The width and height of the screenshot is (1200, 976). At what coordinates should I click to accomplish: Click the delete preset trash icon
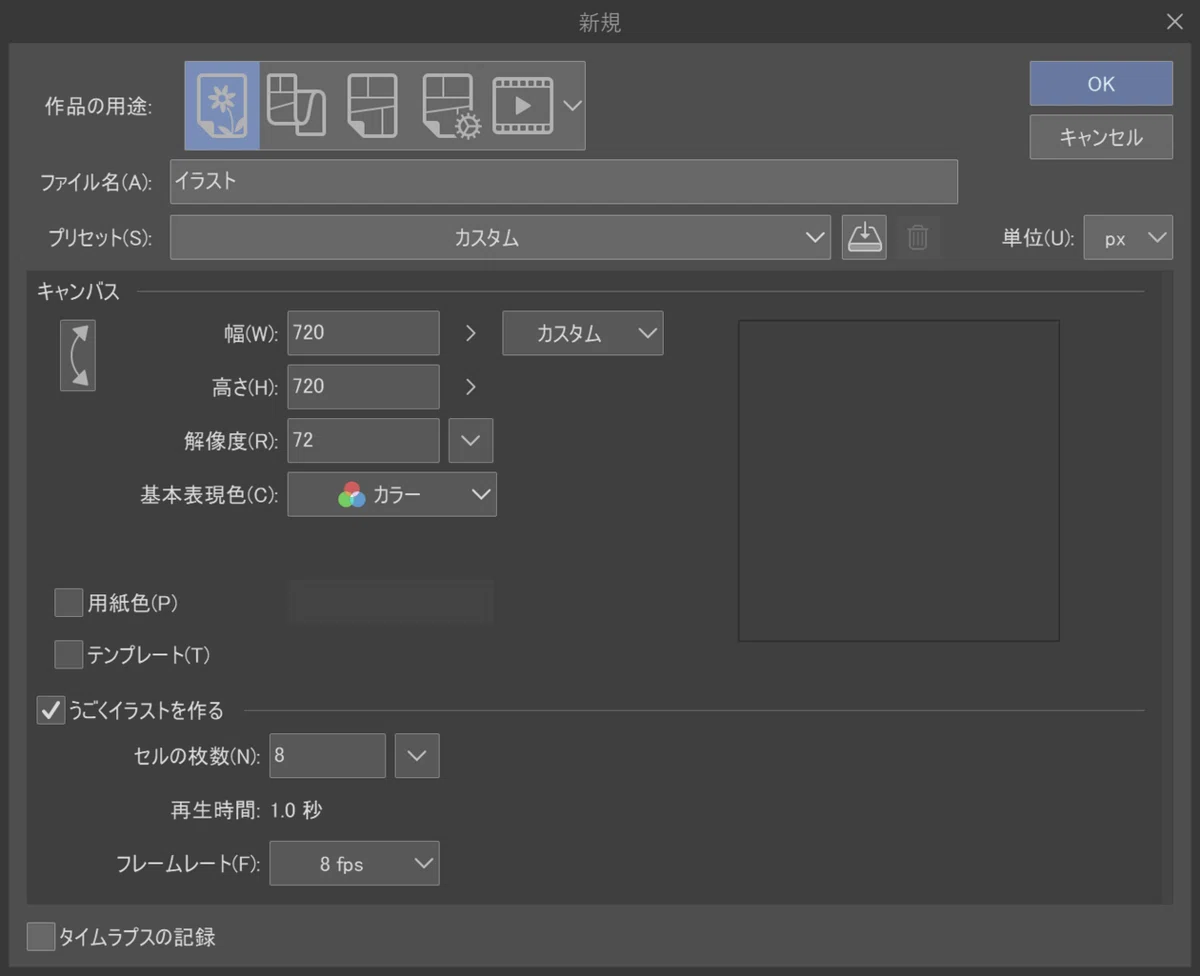coord(918,238)
